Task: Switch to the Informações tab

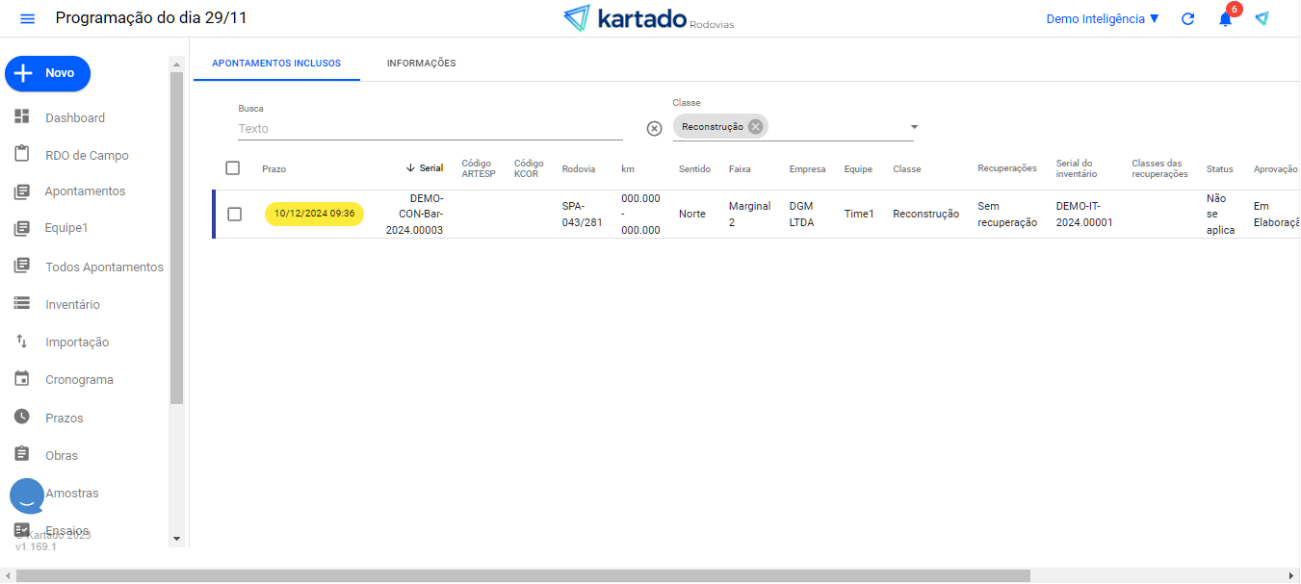Action: [421, 63]
